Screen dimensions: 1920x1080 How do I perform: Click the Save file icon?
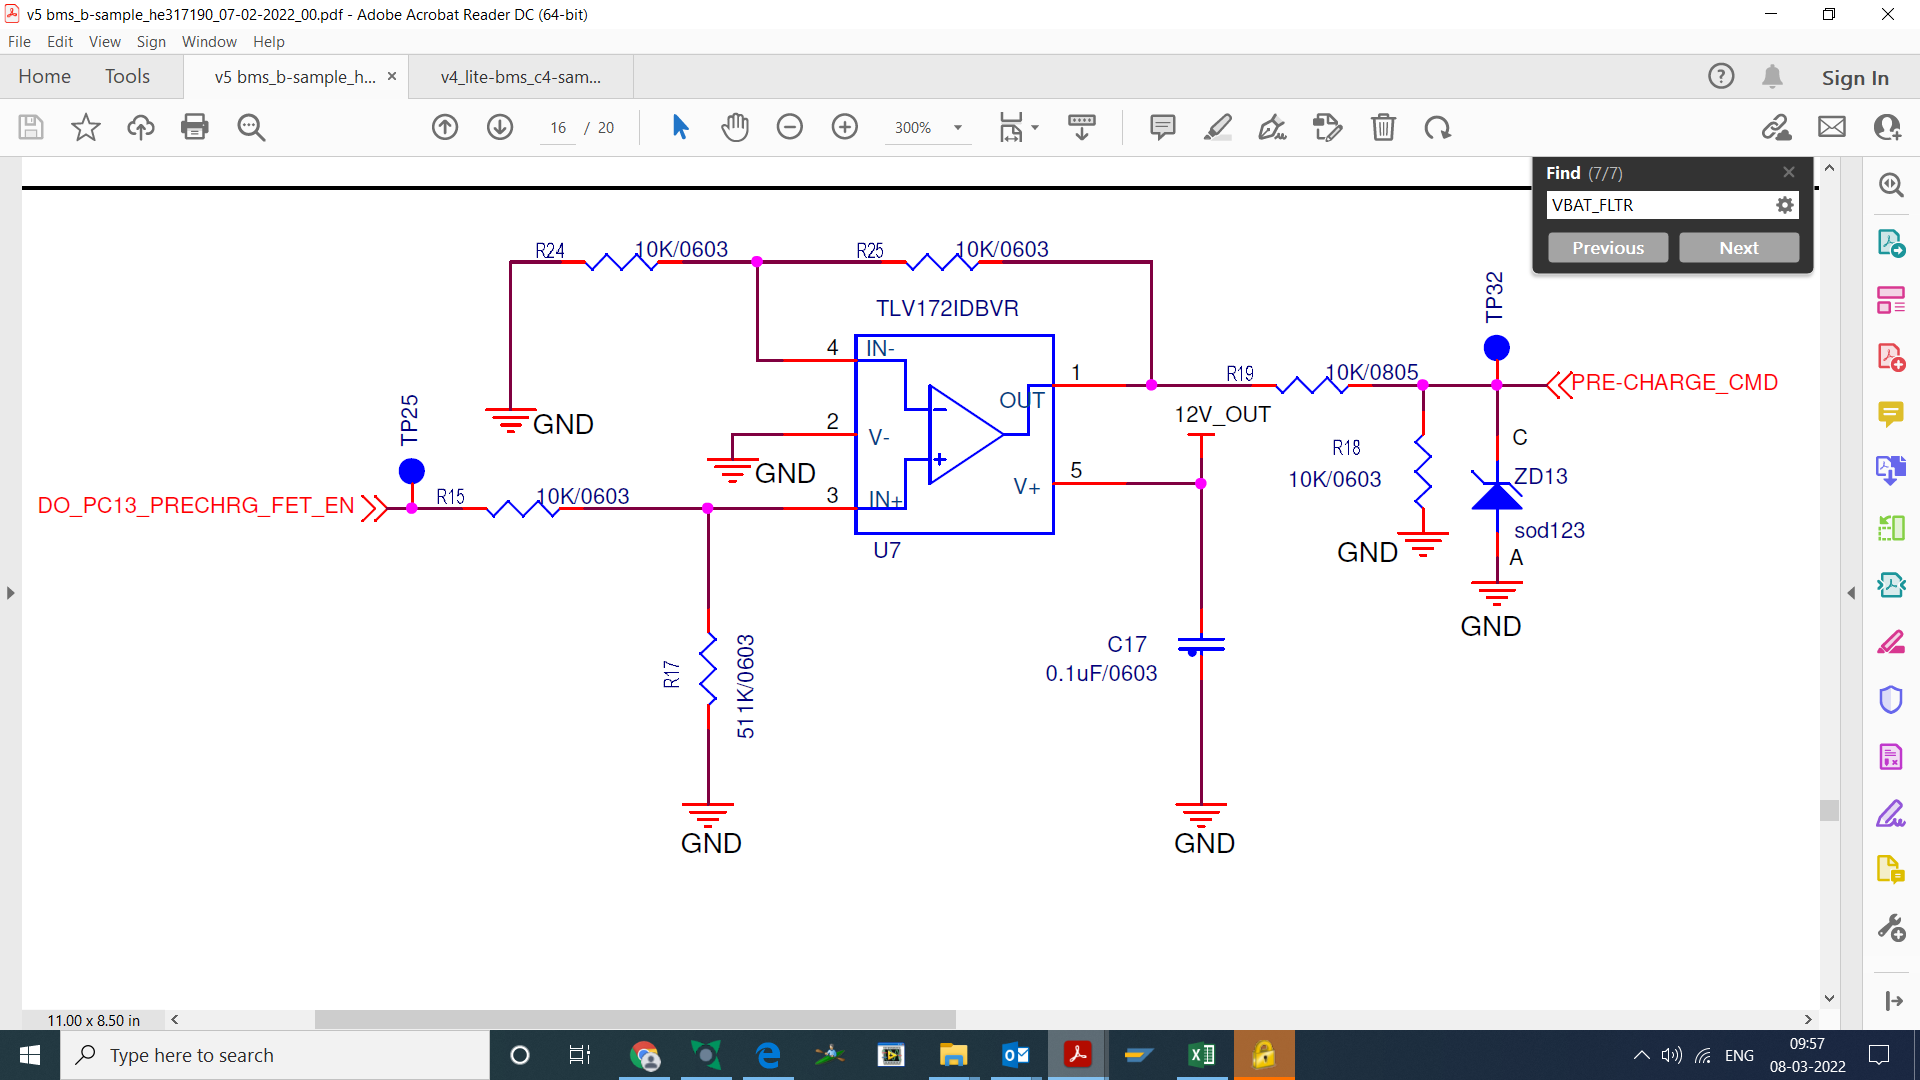coord(31,127)
